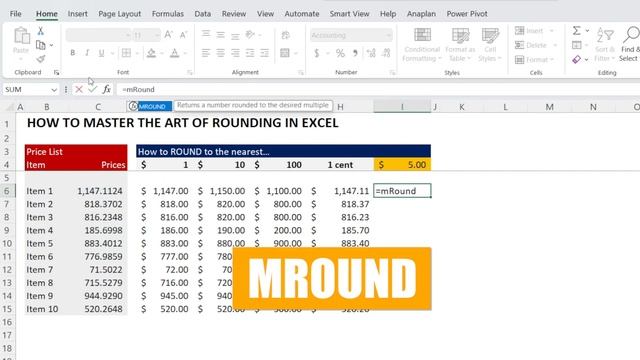Click the Delete cells button
Viewport: 640px width, 360px height.
536,45
